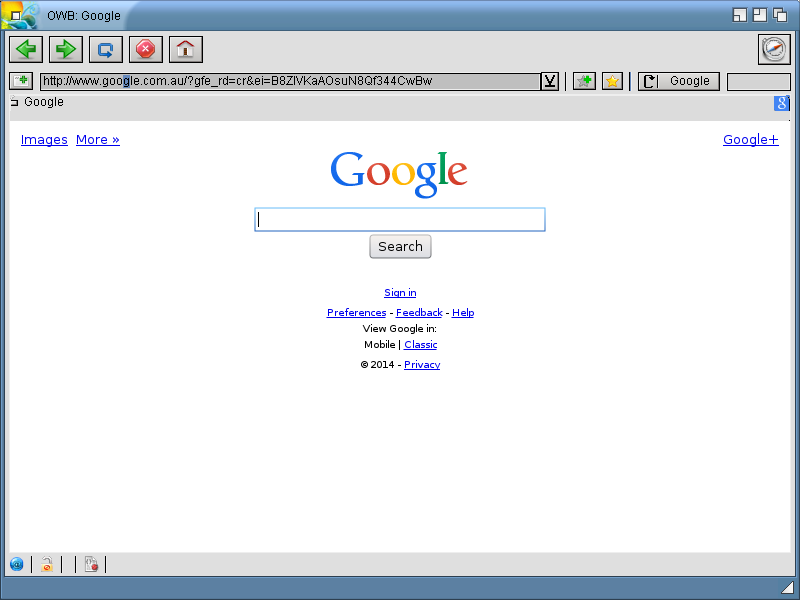Screen dimensions: 800x600
Task: Click the iconify window gadget
Action: point(740,15)
